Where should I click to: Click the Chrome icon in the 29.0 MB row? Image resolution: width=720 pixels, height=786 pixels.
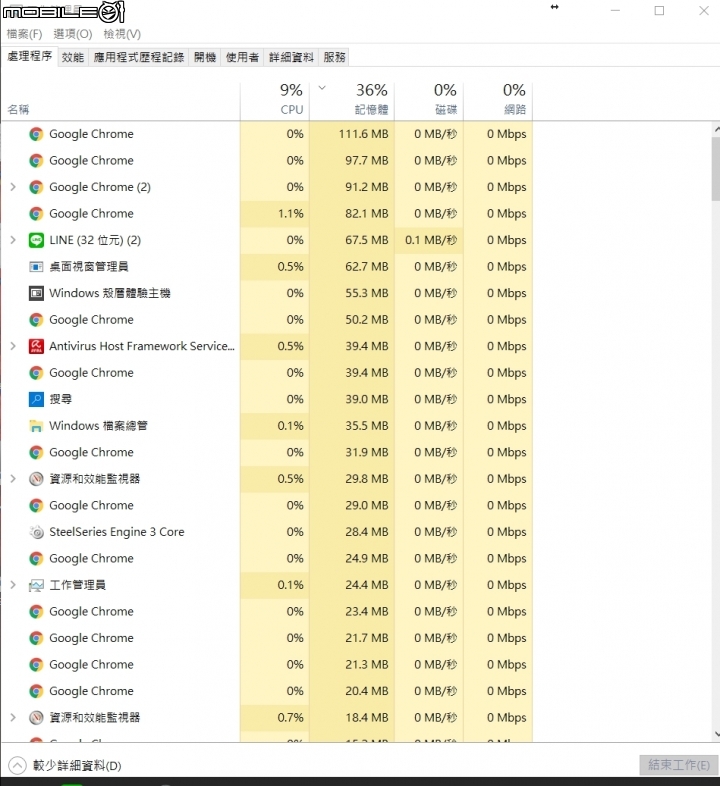(x=36, y=506)
